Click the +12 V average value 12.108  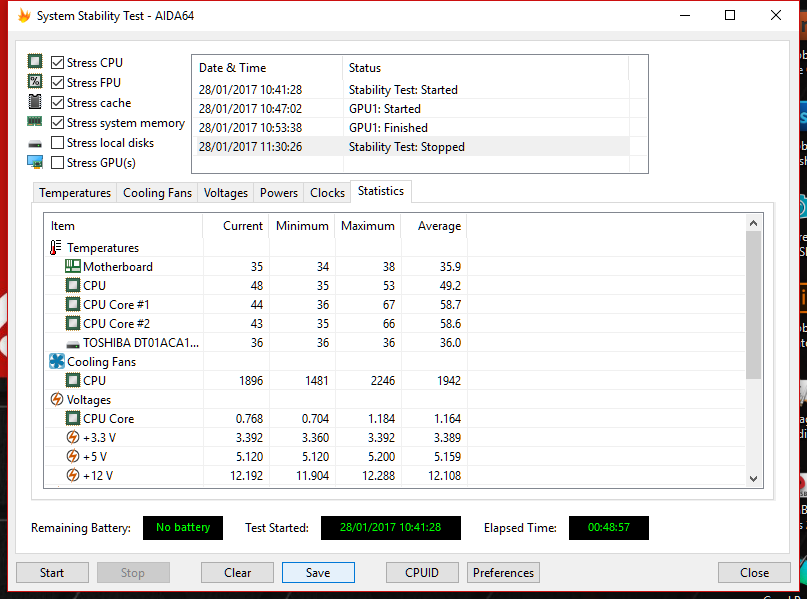click(x=444, y=475)
